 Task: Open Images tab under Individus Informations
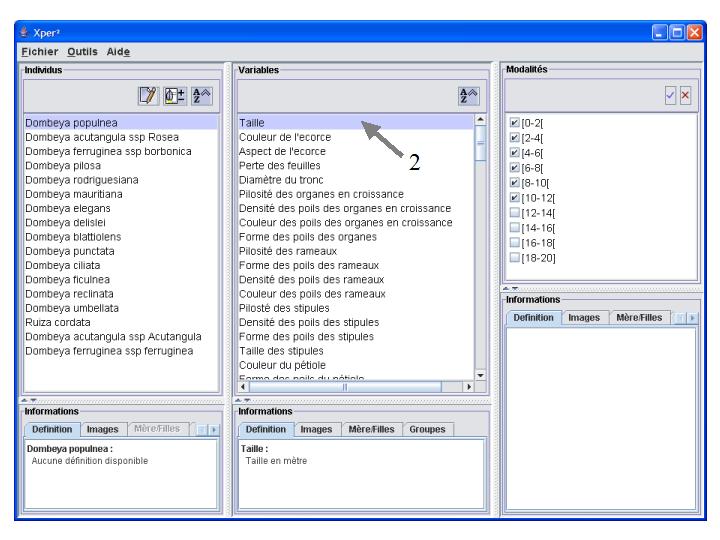coord(103,428)
